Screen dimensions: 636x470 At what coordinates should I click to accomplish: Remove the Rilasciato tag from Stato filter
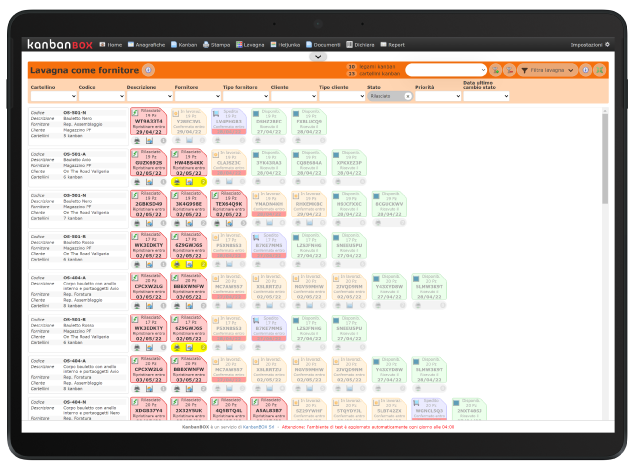[x=407, y=96]
